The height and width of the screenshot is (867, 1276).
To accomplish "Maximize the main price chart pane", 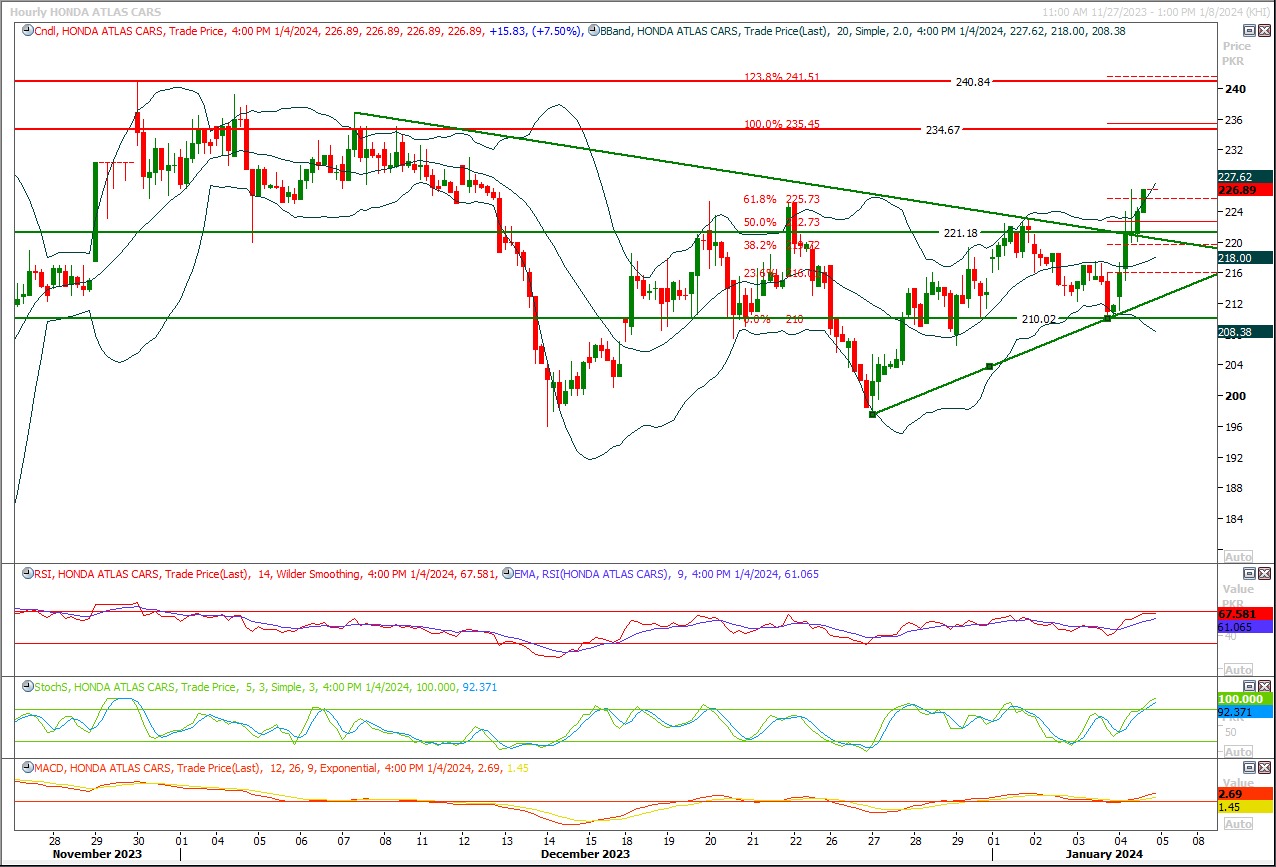I will coord(1248,31).
